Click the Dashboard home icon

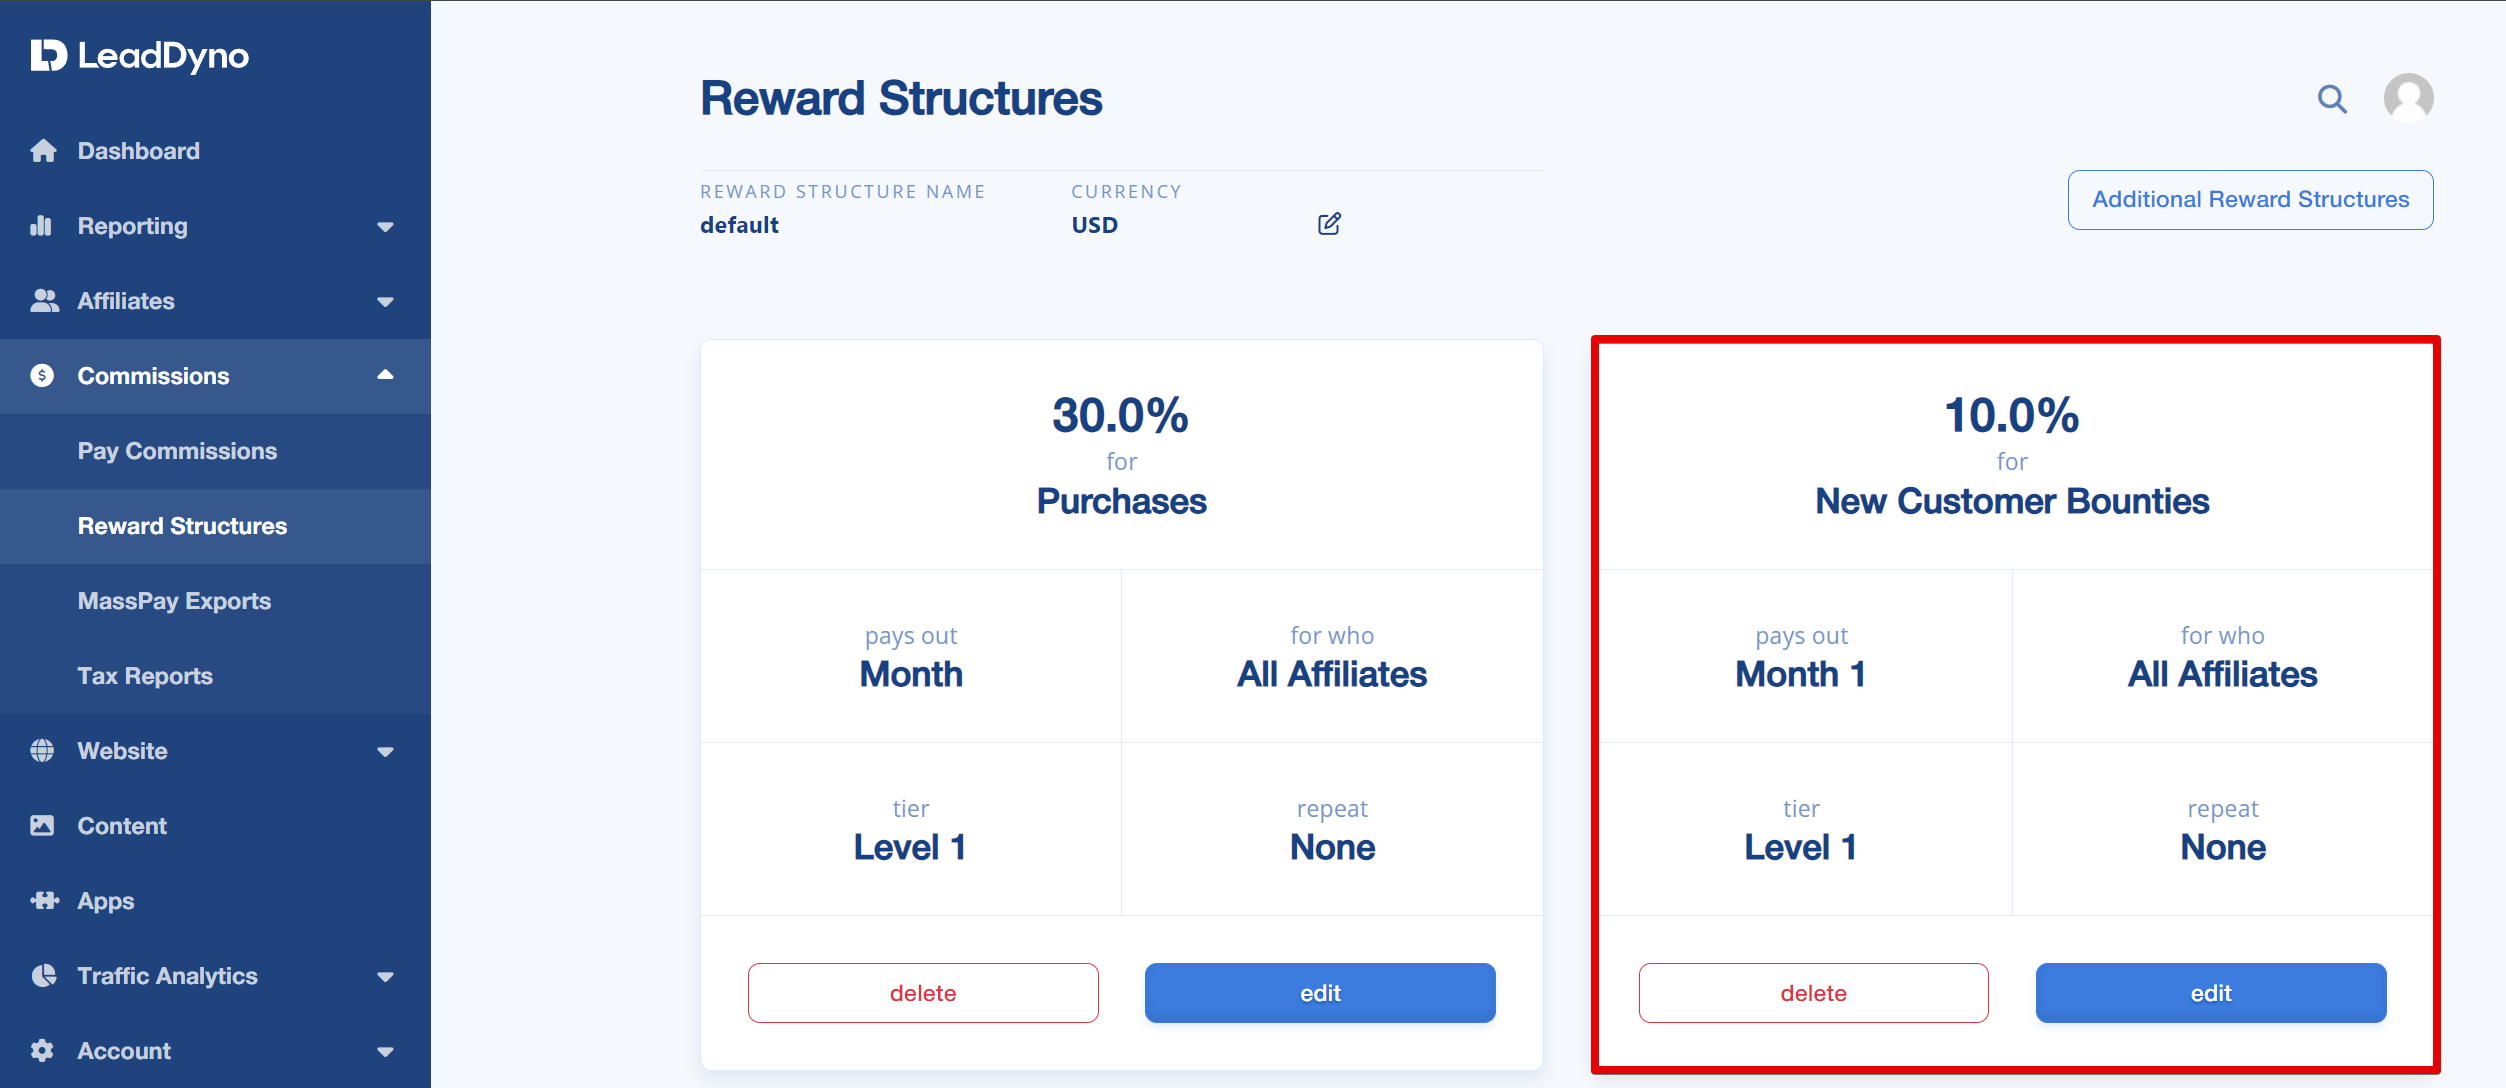43,151
